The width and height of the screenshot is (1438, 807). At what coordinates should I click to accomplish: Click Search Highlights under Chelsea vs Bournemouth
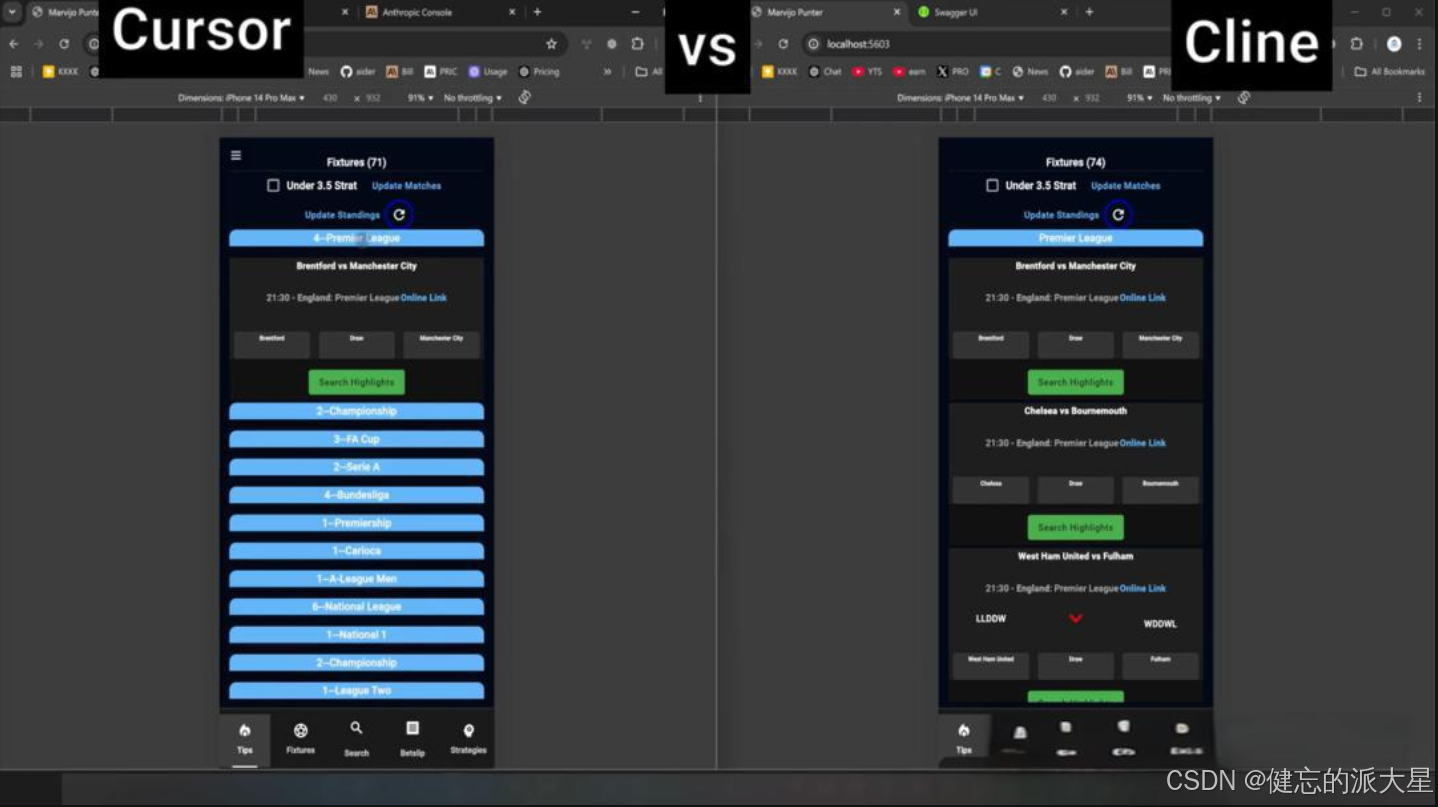[x=1075, y=527]
